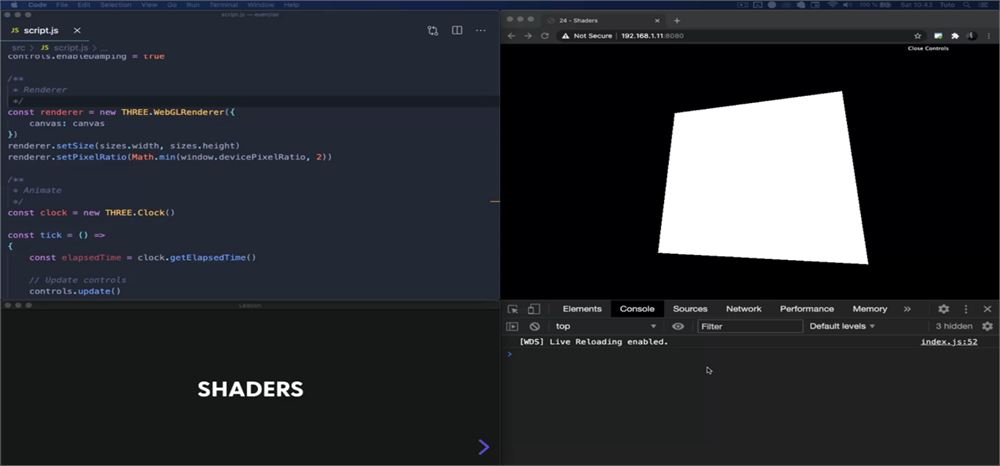
Task: Open the index.js:52 source link
Action: coord(949,342)
